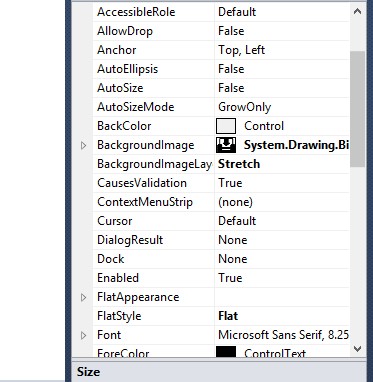The width and height of the screenshot is (373, 382).
Task: Click the BackColor Control color swatch
Action: pos(226,126)
